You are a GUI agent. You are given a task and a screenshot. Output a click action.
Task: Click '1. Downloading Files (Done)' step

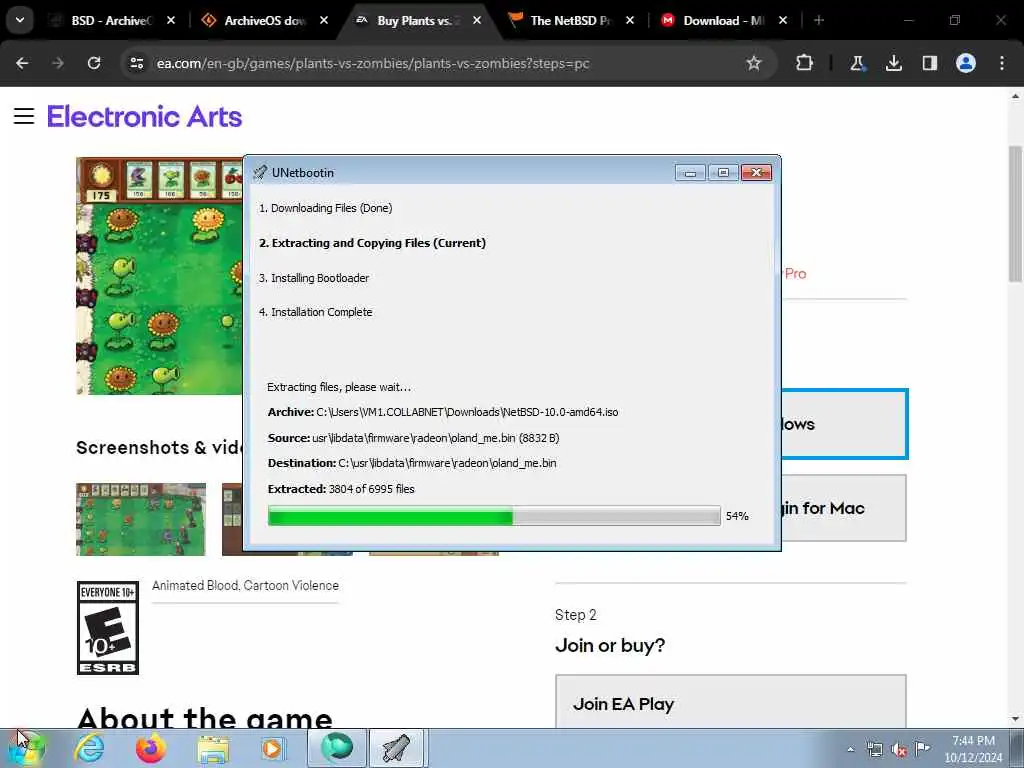coord(325,208)
